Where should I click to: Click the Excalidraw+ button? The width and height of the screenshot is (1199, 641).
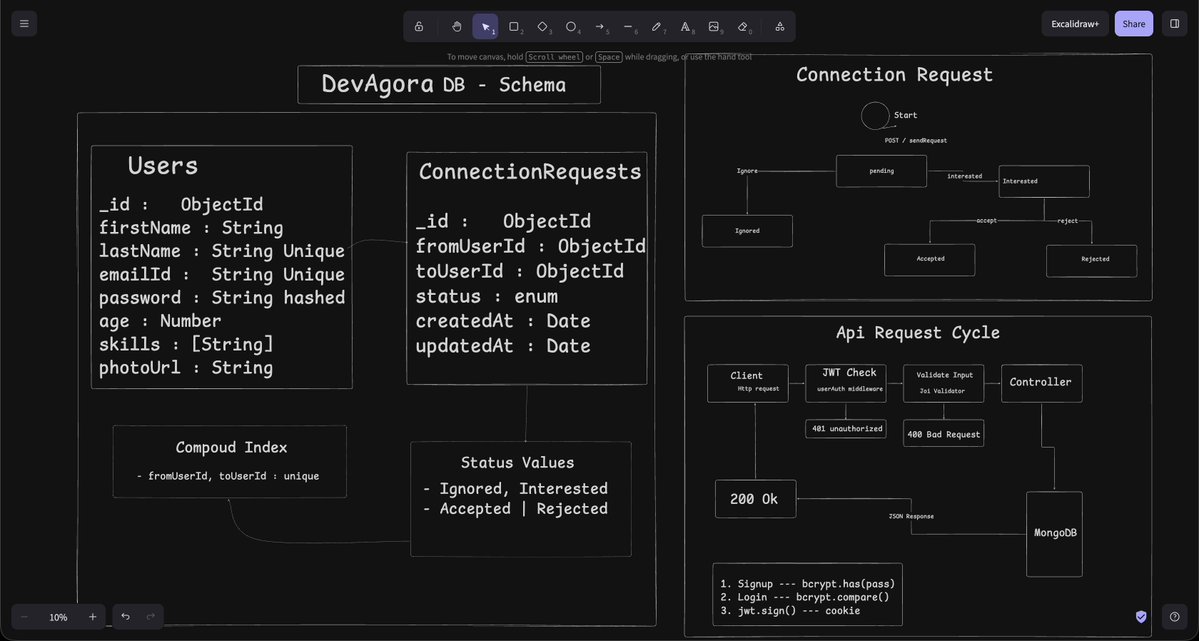1074,24
